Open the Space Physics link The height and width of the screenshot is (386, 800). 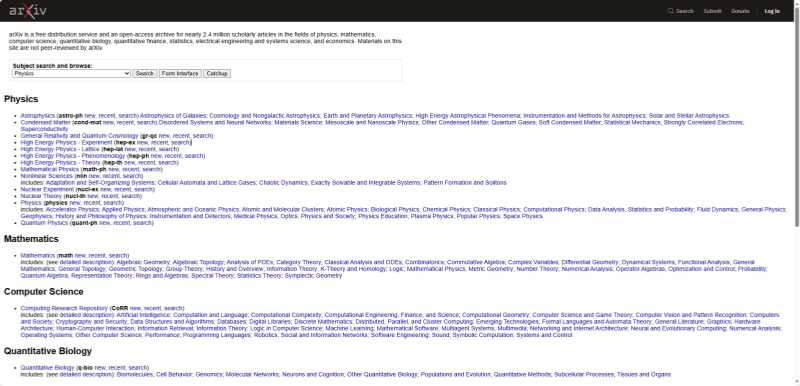tap(523, 216)
